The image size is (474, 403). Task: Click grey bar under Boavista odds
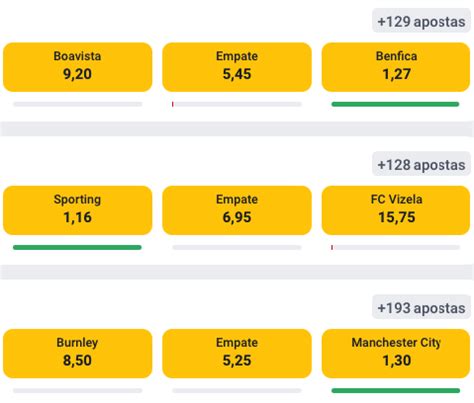coord(78,104)
